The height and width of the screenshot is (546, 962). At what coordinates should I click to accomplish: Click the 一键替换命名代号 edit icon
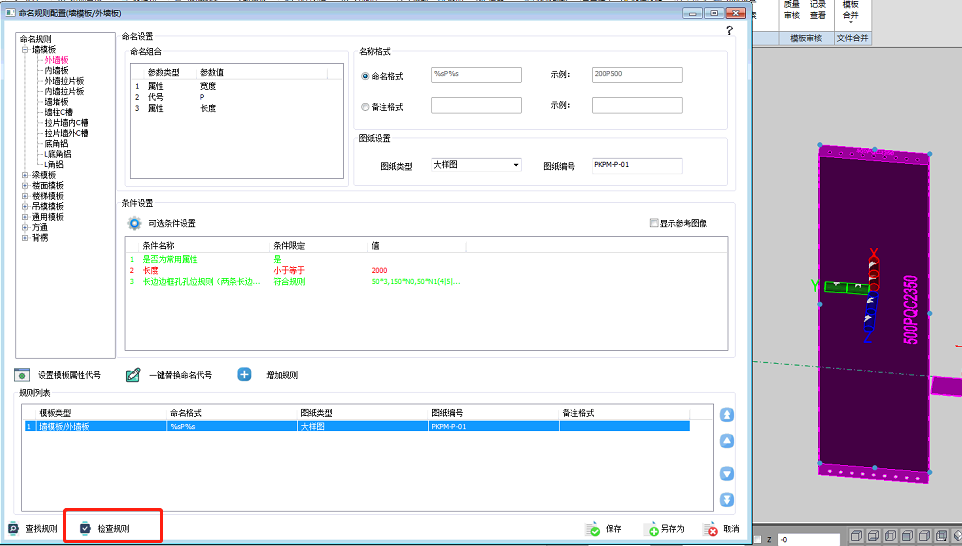tap(133, 375)
